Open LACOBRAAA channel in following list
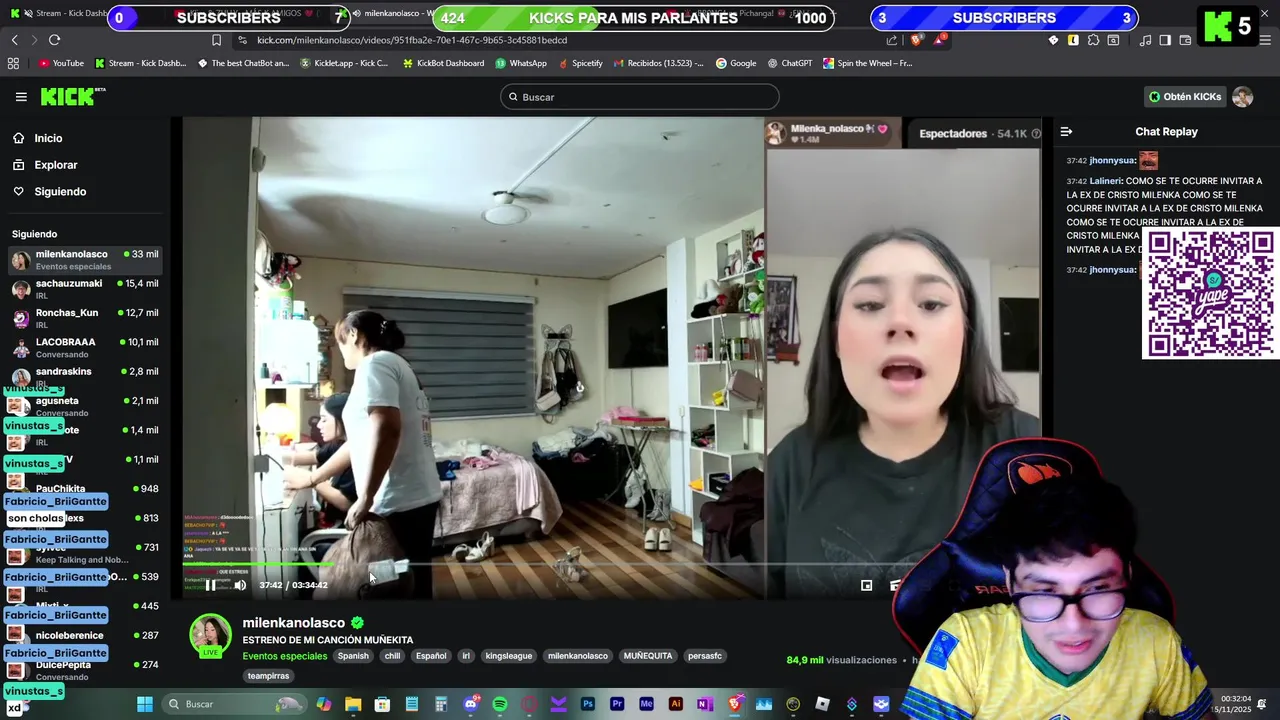Image resolution: width=1280 pixels, height=720 pixels. [x=85, y=347]
